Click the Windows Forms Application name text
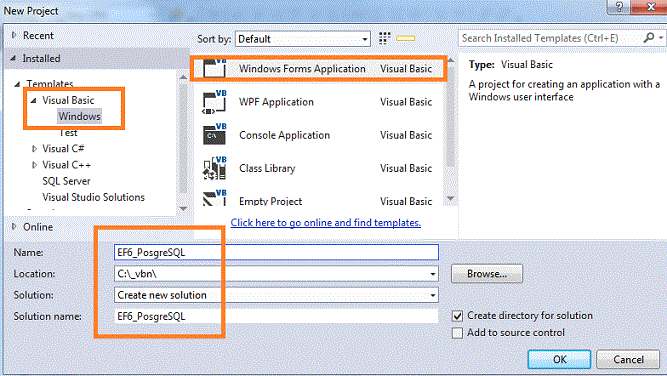667x376 pixels. coord(302,68)
